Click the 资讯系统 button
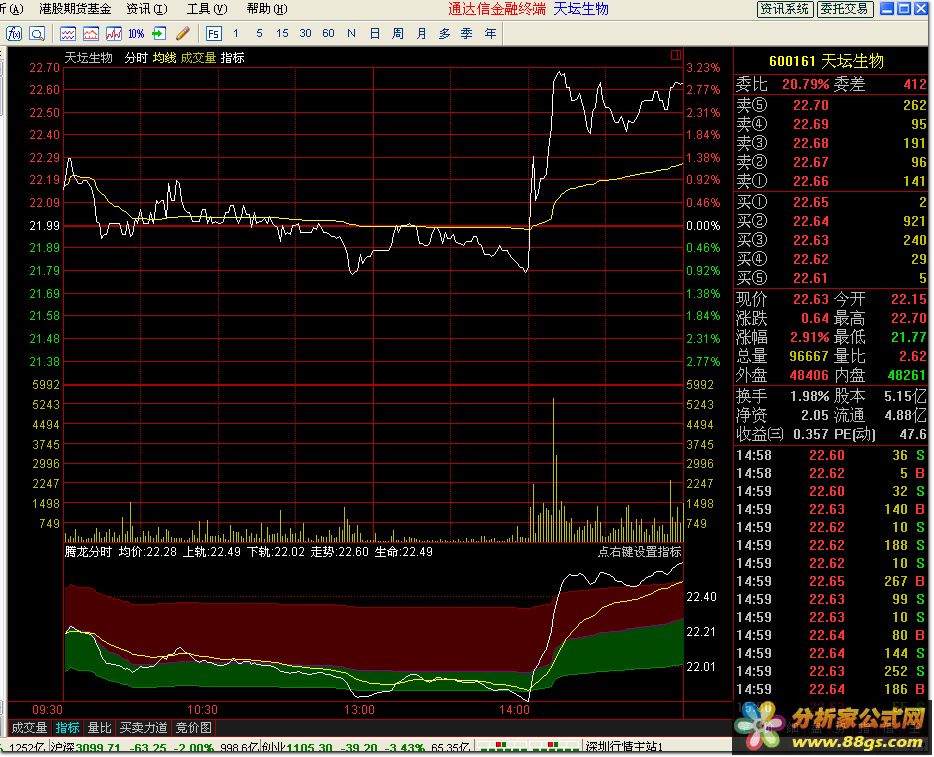The width and height of the screenshot is (934, 757). (x=784, y=9)
